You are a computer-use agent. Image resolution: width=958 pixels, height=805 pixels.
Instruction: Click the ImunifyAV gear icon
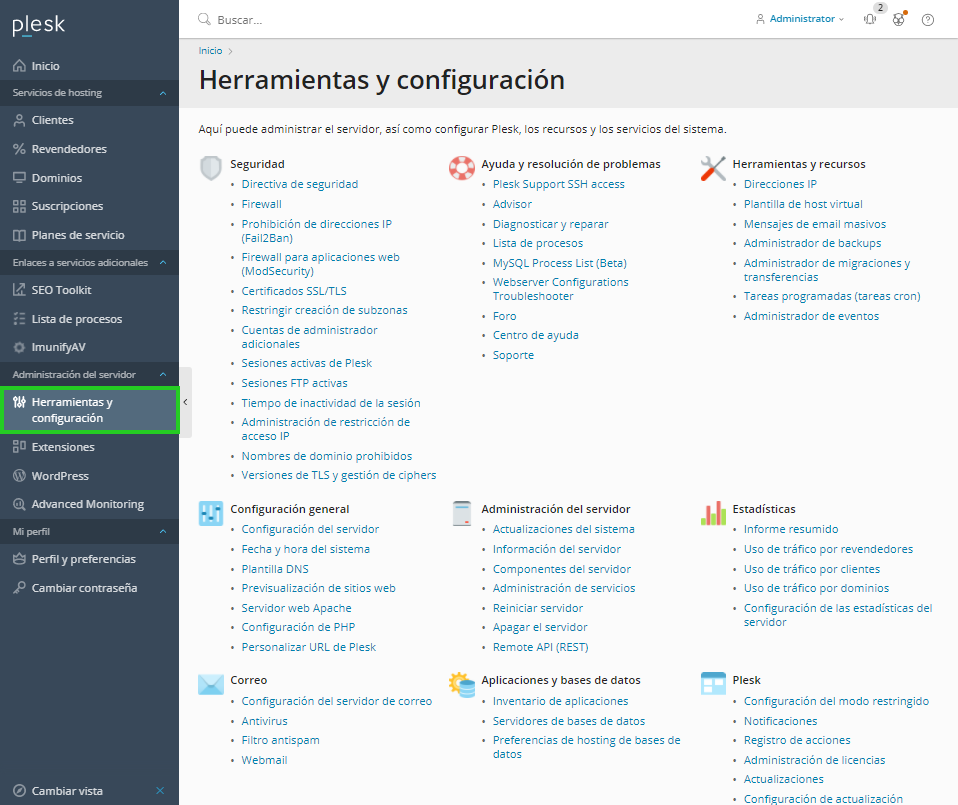[20, 348]
